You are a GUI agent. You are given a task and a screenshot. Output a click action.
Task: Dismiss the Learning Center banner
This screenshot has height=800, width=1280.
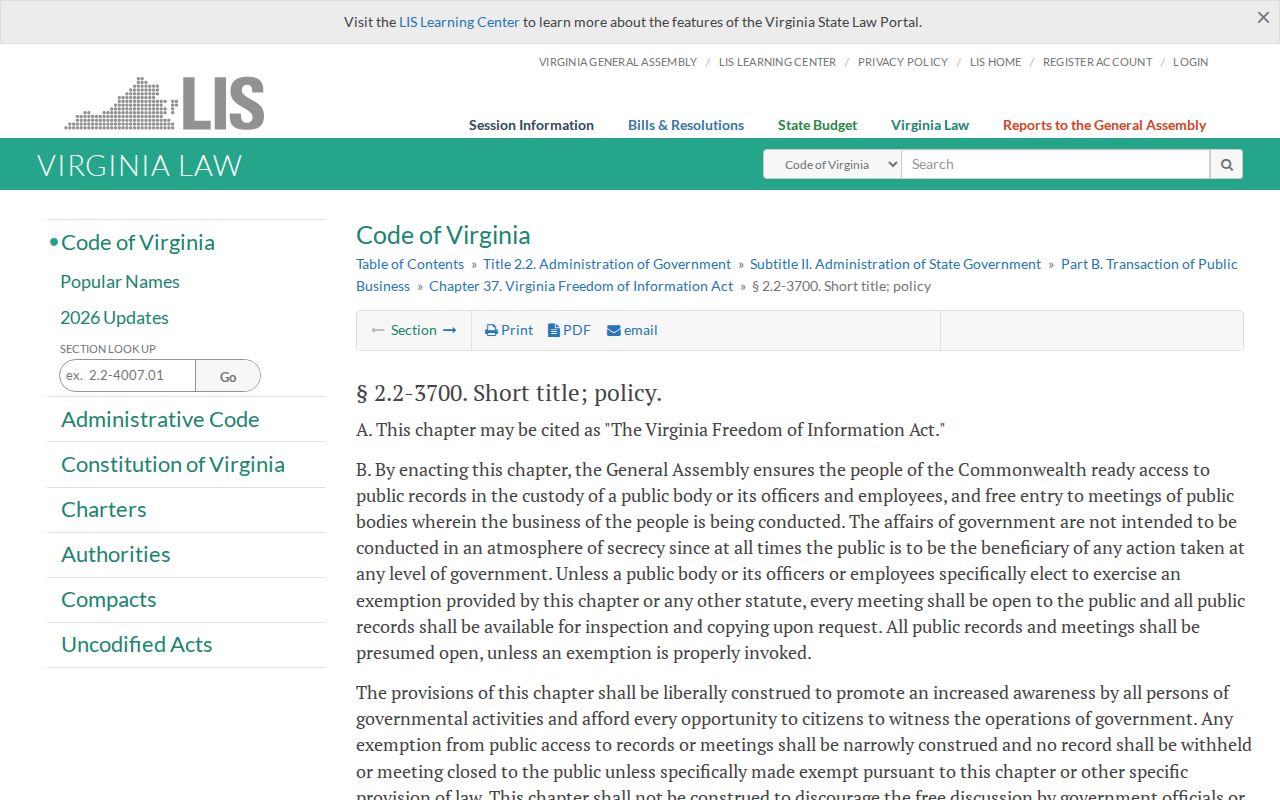(x=1263, y=18)
